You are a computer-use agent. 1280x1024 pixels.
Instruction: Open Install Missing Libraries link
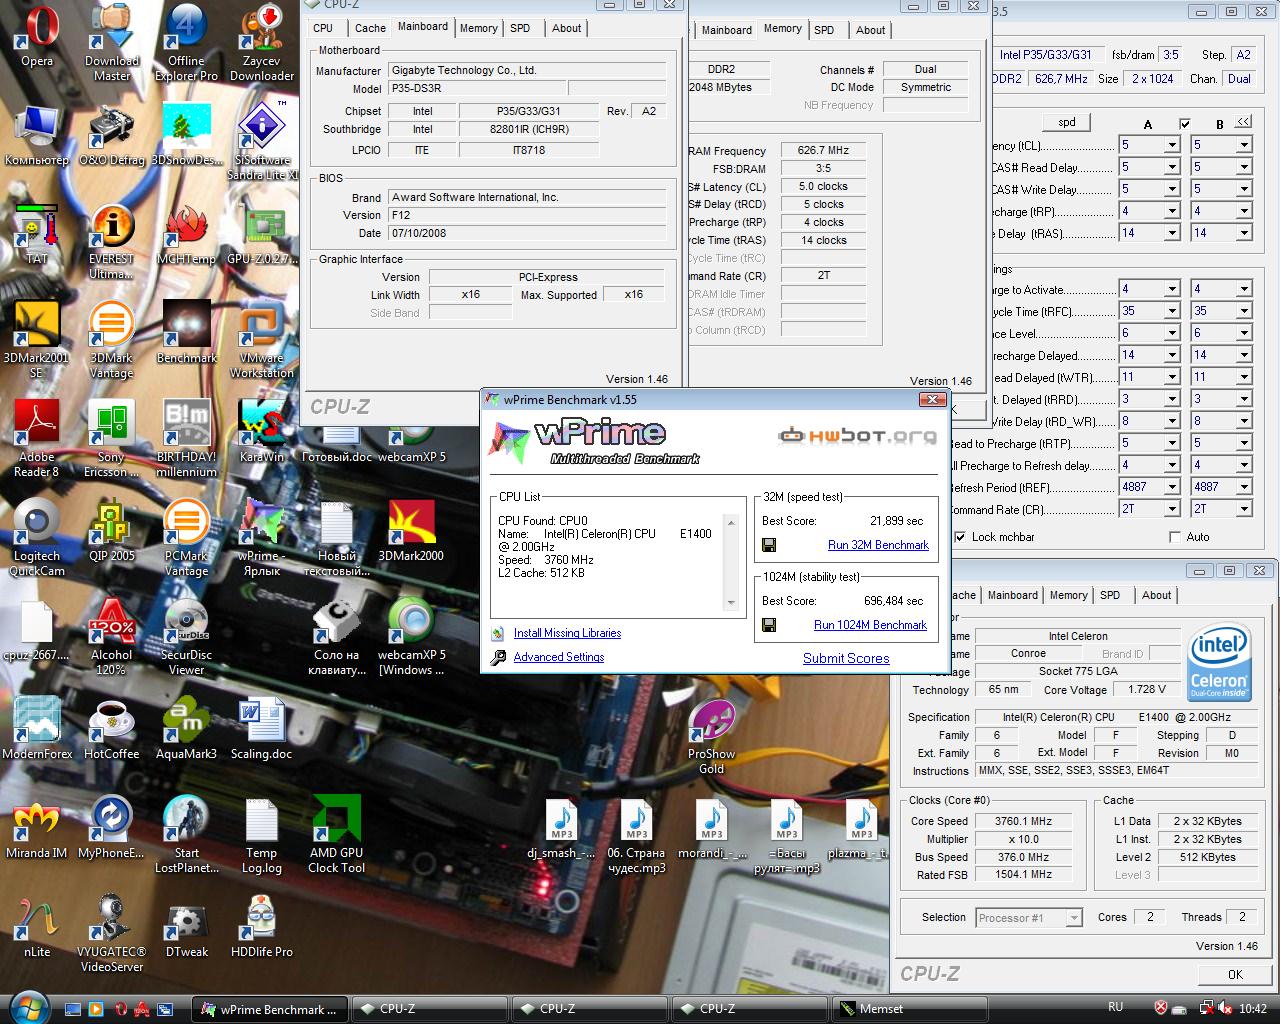point(567,633)
